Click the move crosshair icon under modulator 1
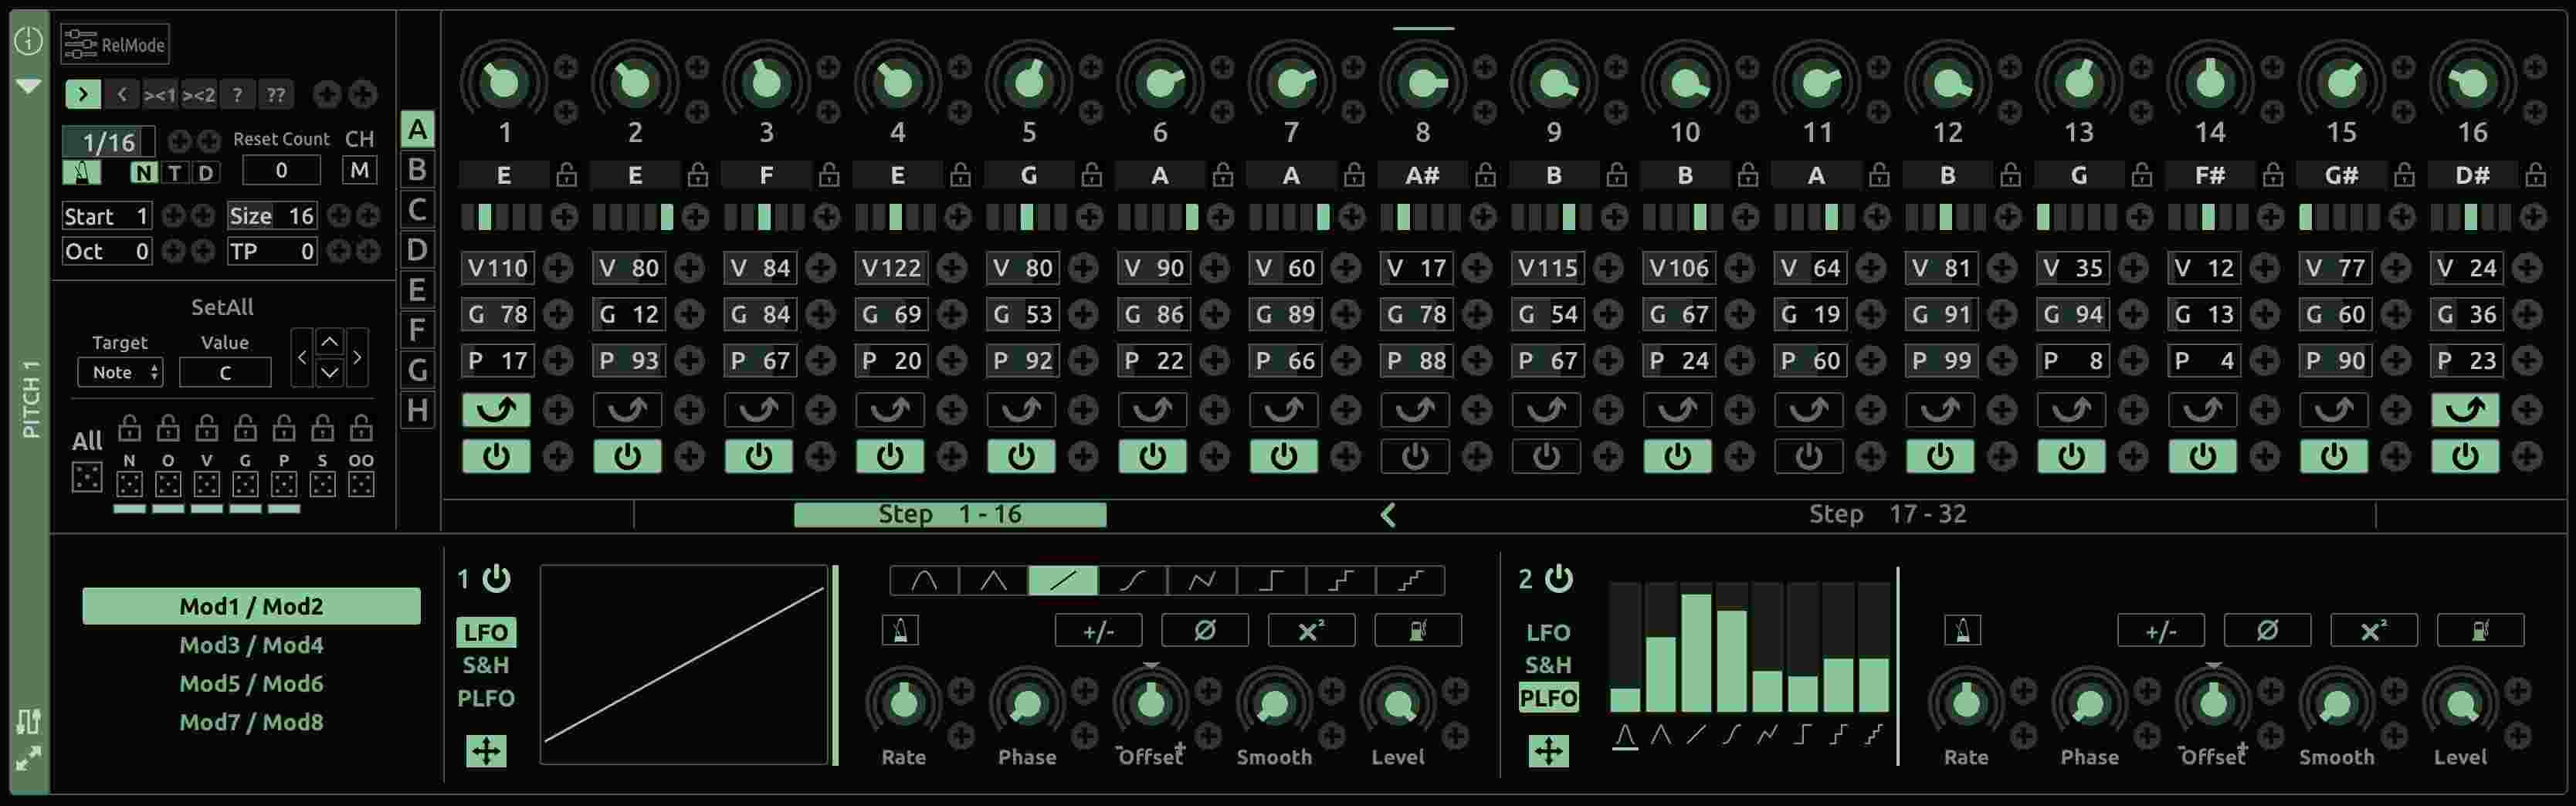The image size is (2576, 806). (x=486, y=751)
